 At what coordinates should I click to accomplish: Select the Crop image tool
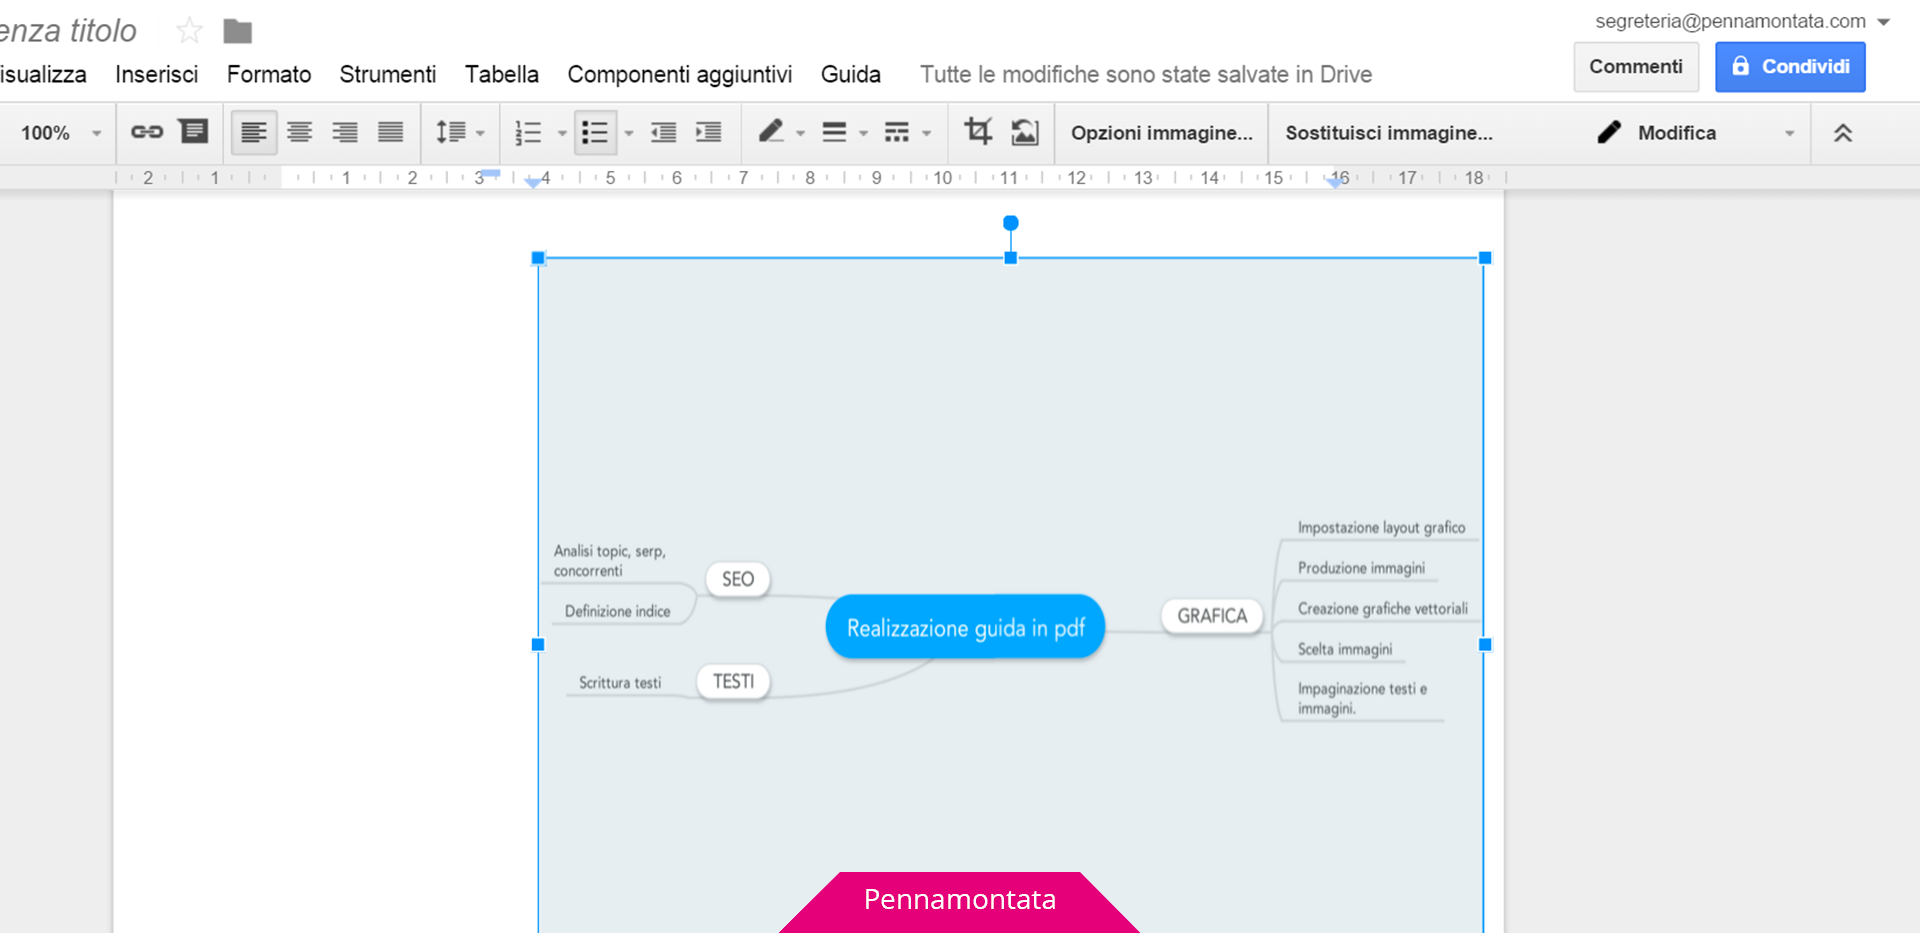(978, 132)
